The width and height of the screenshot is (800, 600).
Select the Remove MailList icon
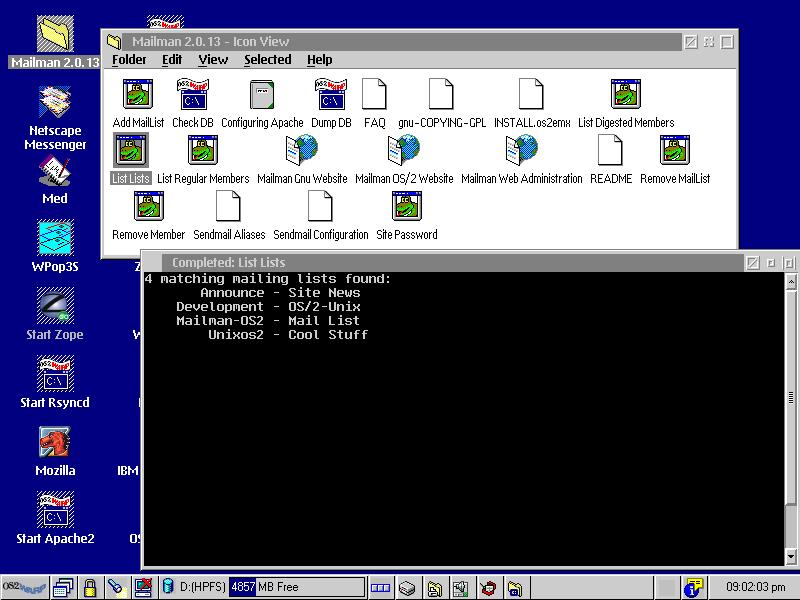click(675, 150)
